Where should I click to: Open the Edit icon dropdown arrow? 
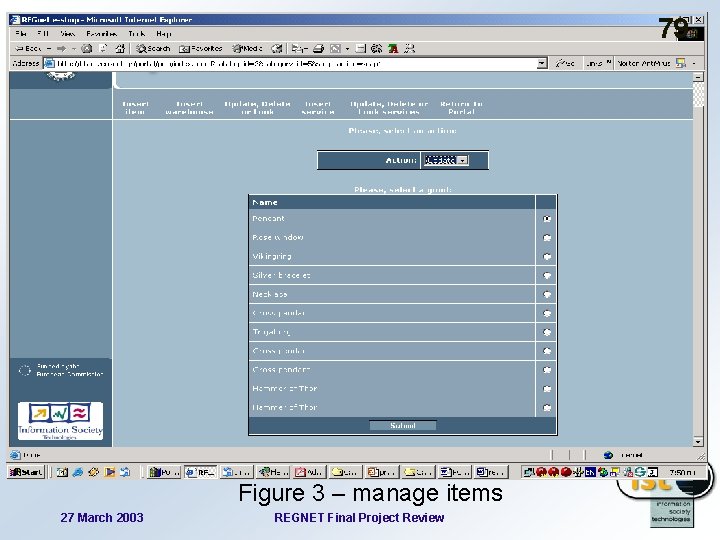point(348,48)
